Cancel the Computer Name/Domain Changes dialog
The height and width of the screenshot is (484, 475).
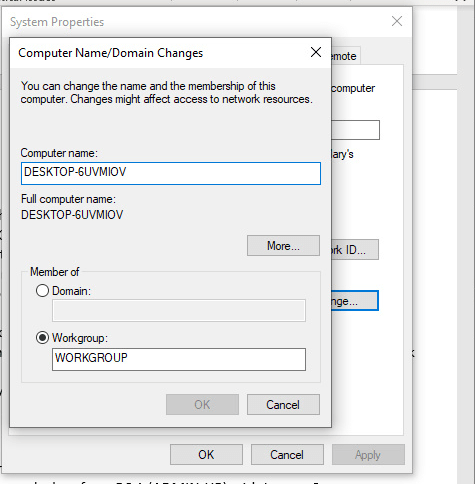tap(283, 405)
